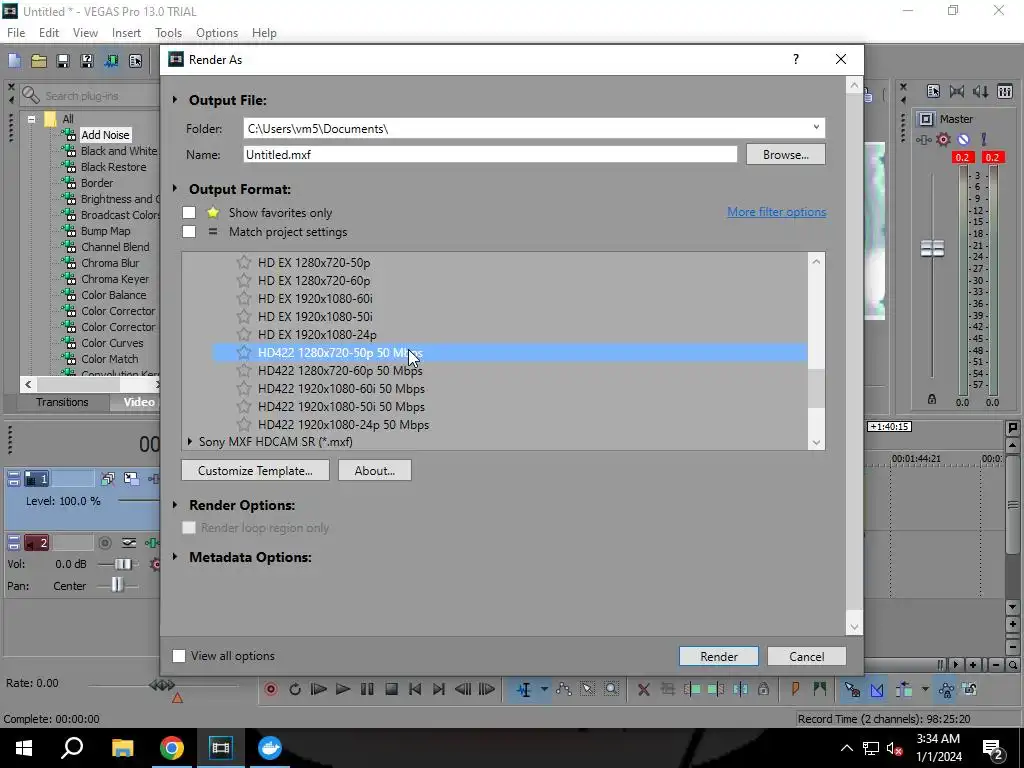
Task: Expand the Render Options section triangle
Action: click(175, 505)
